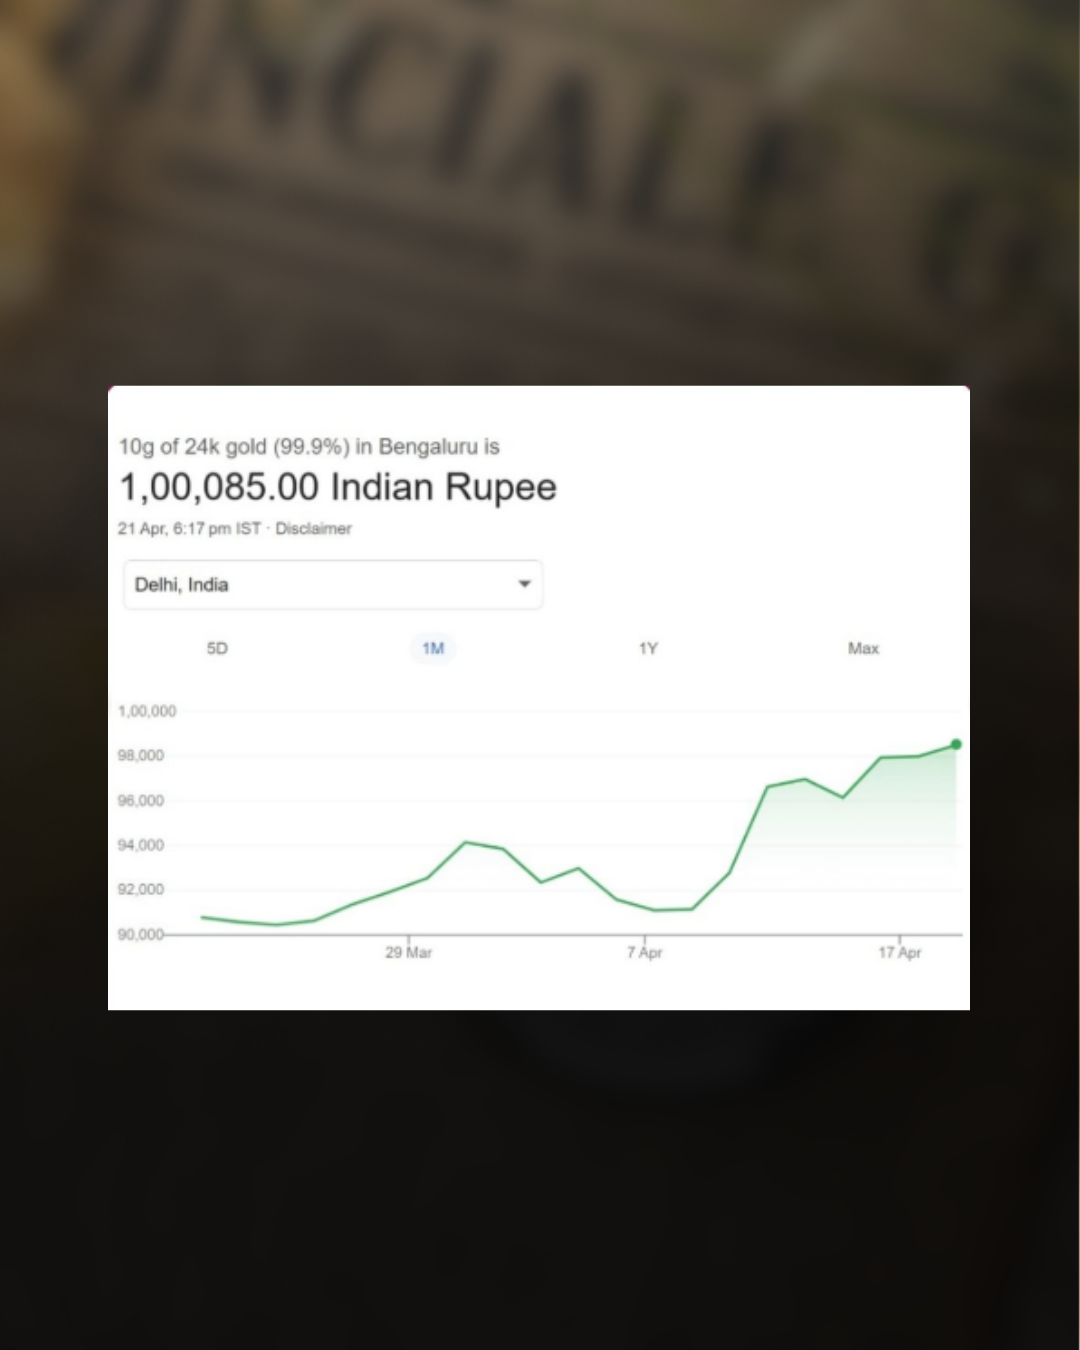Switch to the 5D time range
Screen dimensions: 1080x1350
click(217, 649)
